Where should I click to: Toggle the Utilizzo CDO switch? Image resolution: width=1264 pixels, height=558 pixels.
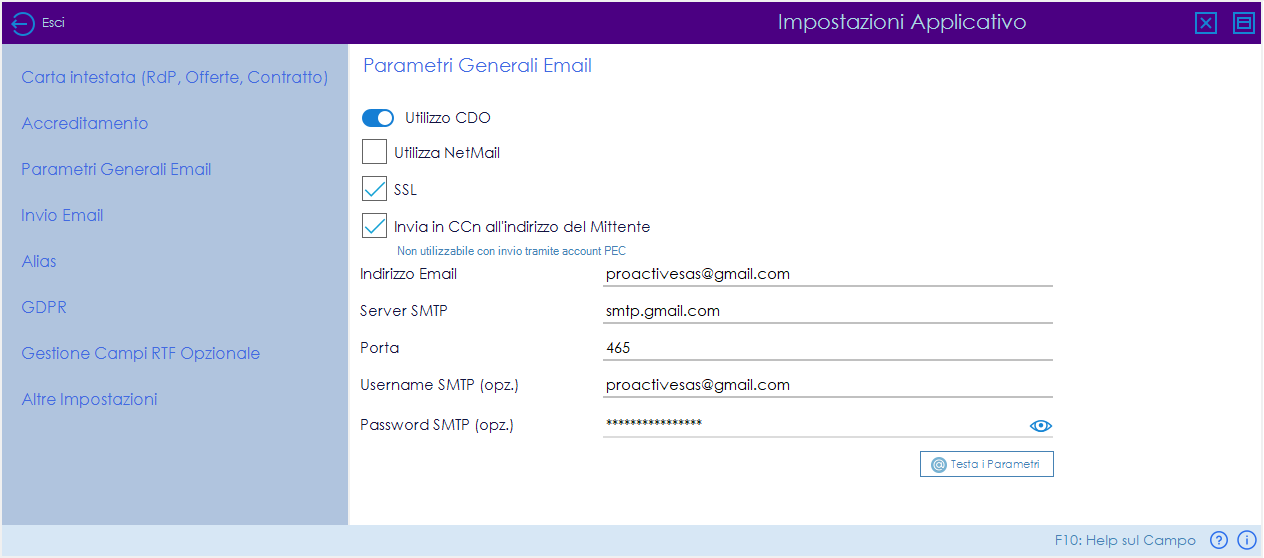click(378, 118)
